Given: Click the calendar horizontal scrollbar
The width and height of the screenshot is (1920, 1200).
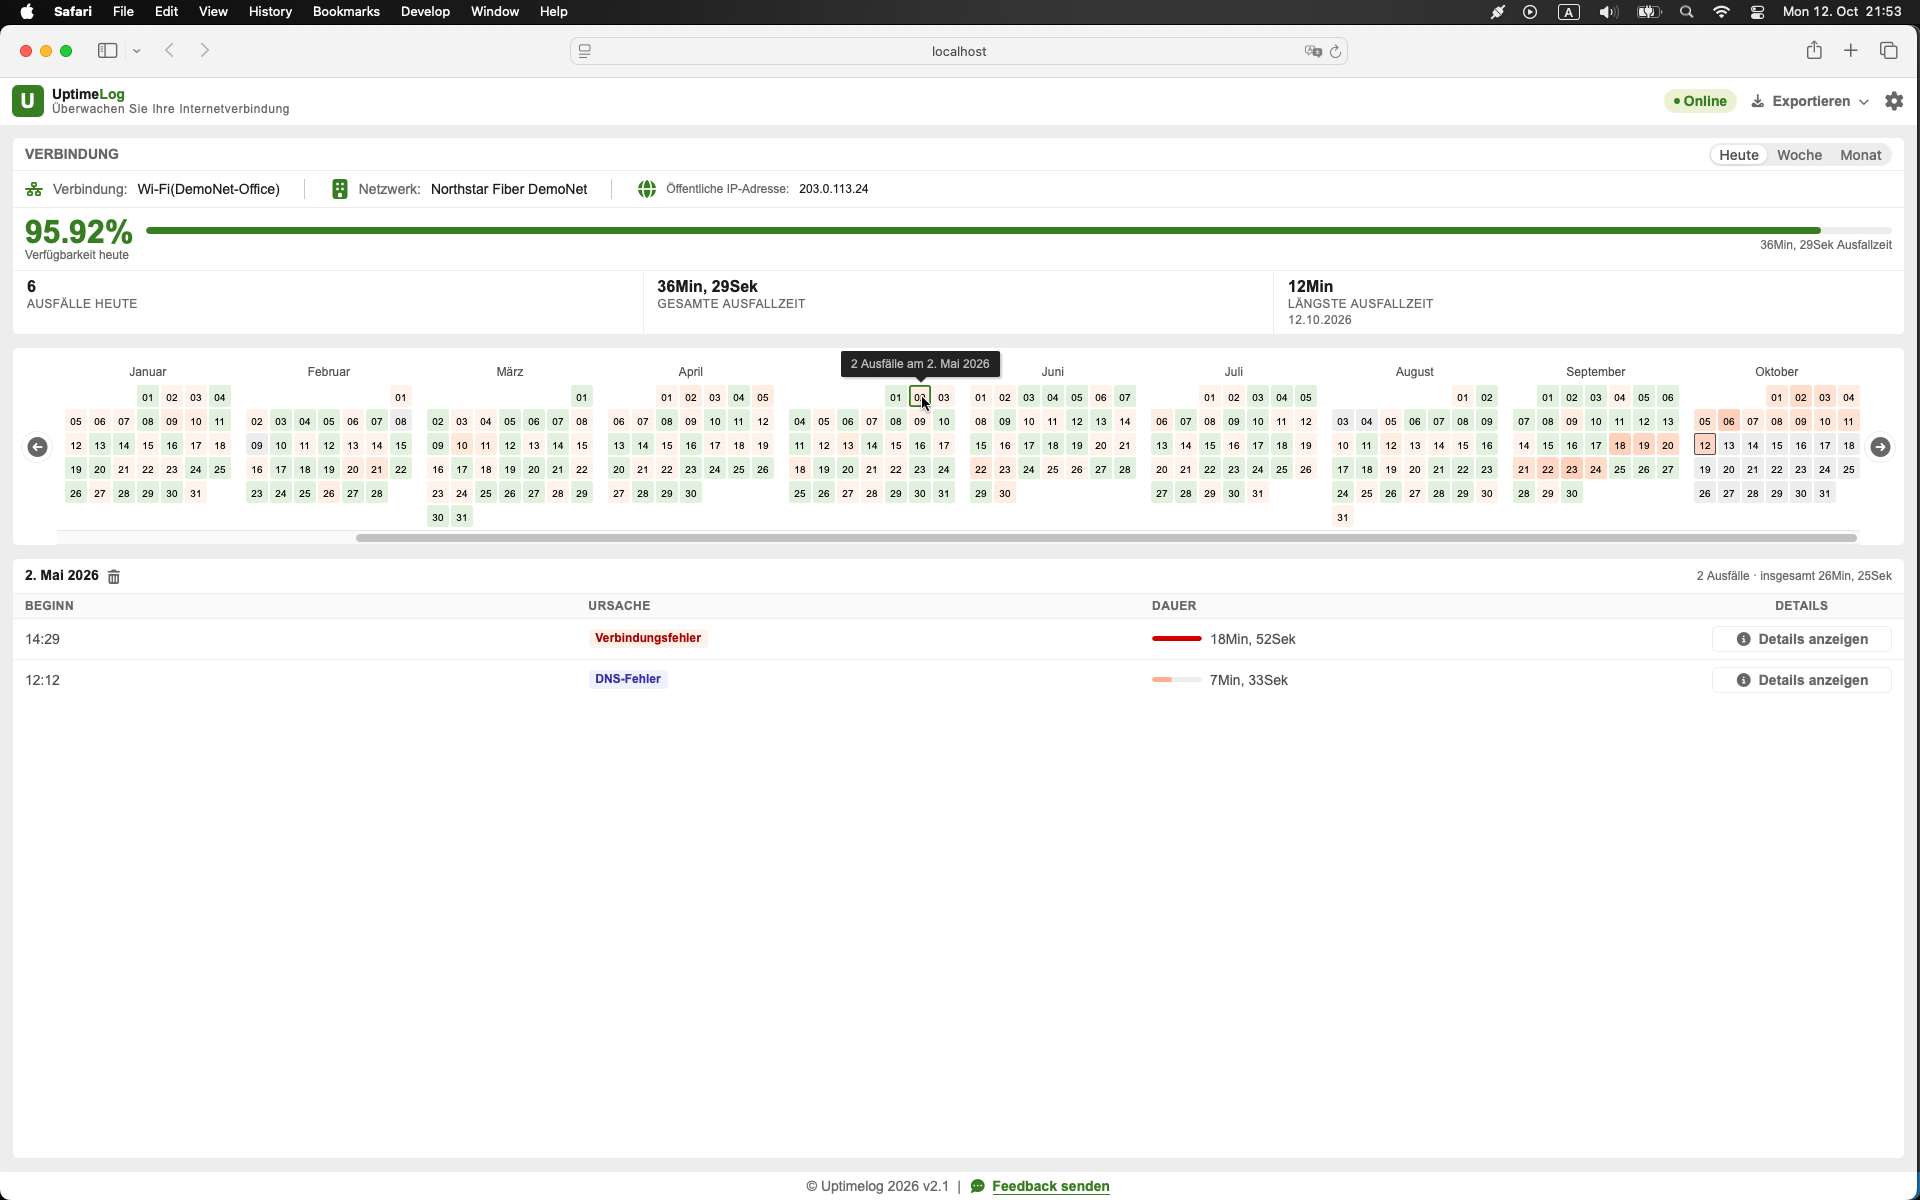Looking at the screenshot, I should point(1106,538).
